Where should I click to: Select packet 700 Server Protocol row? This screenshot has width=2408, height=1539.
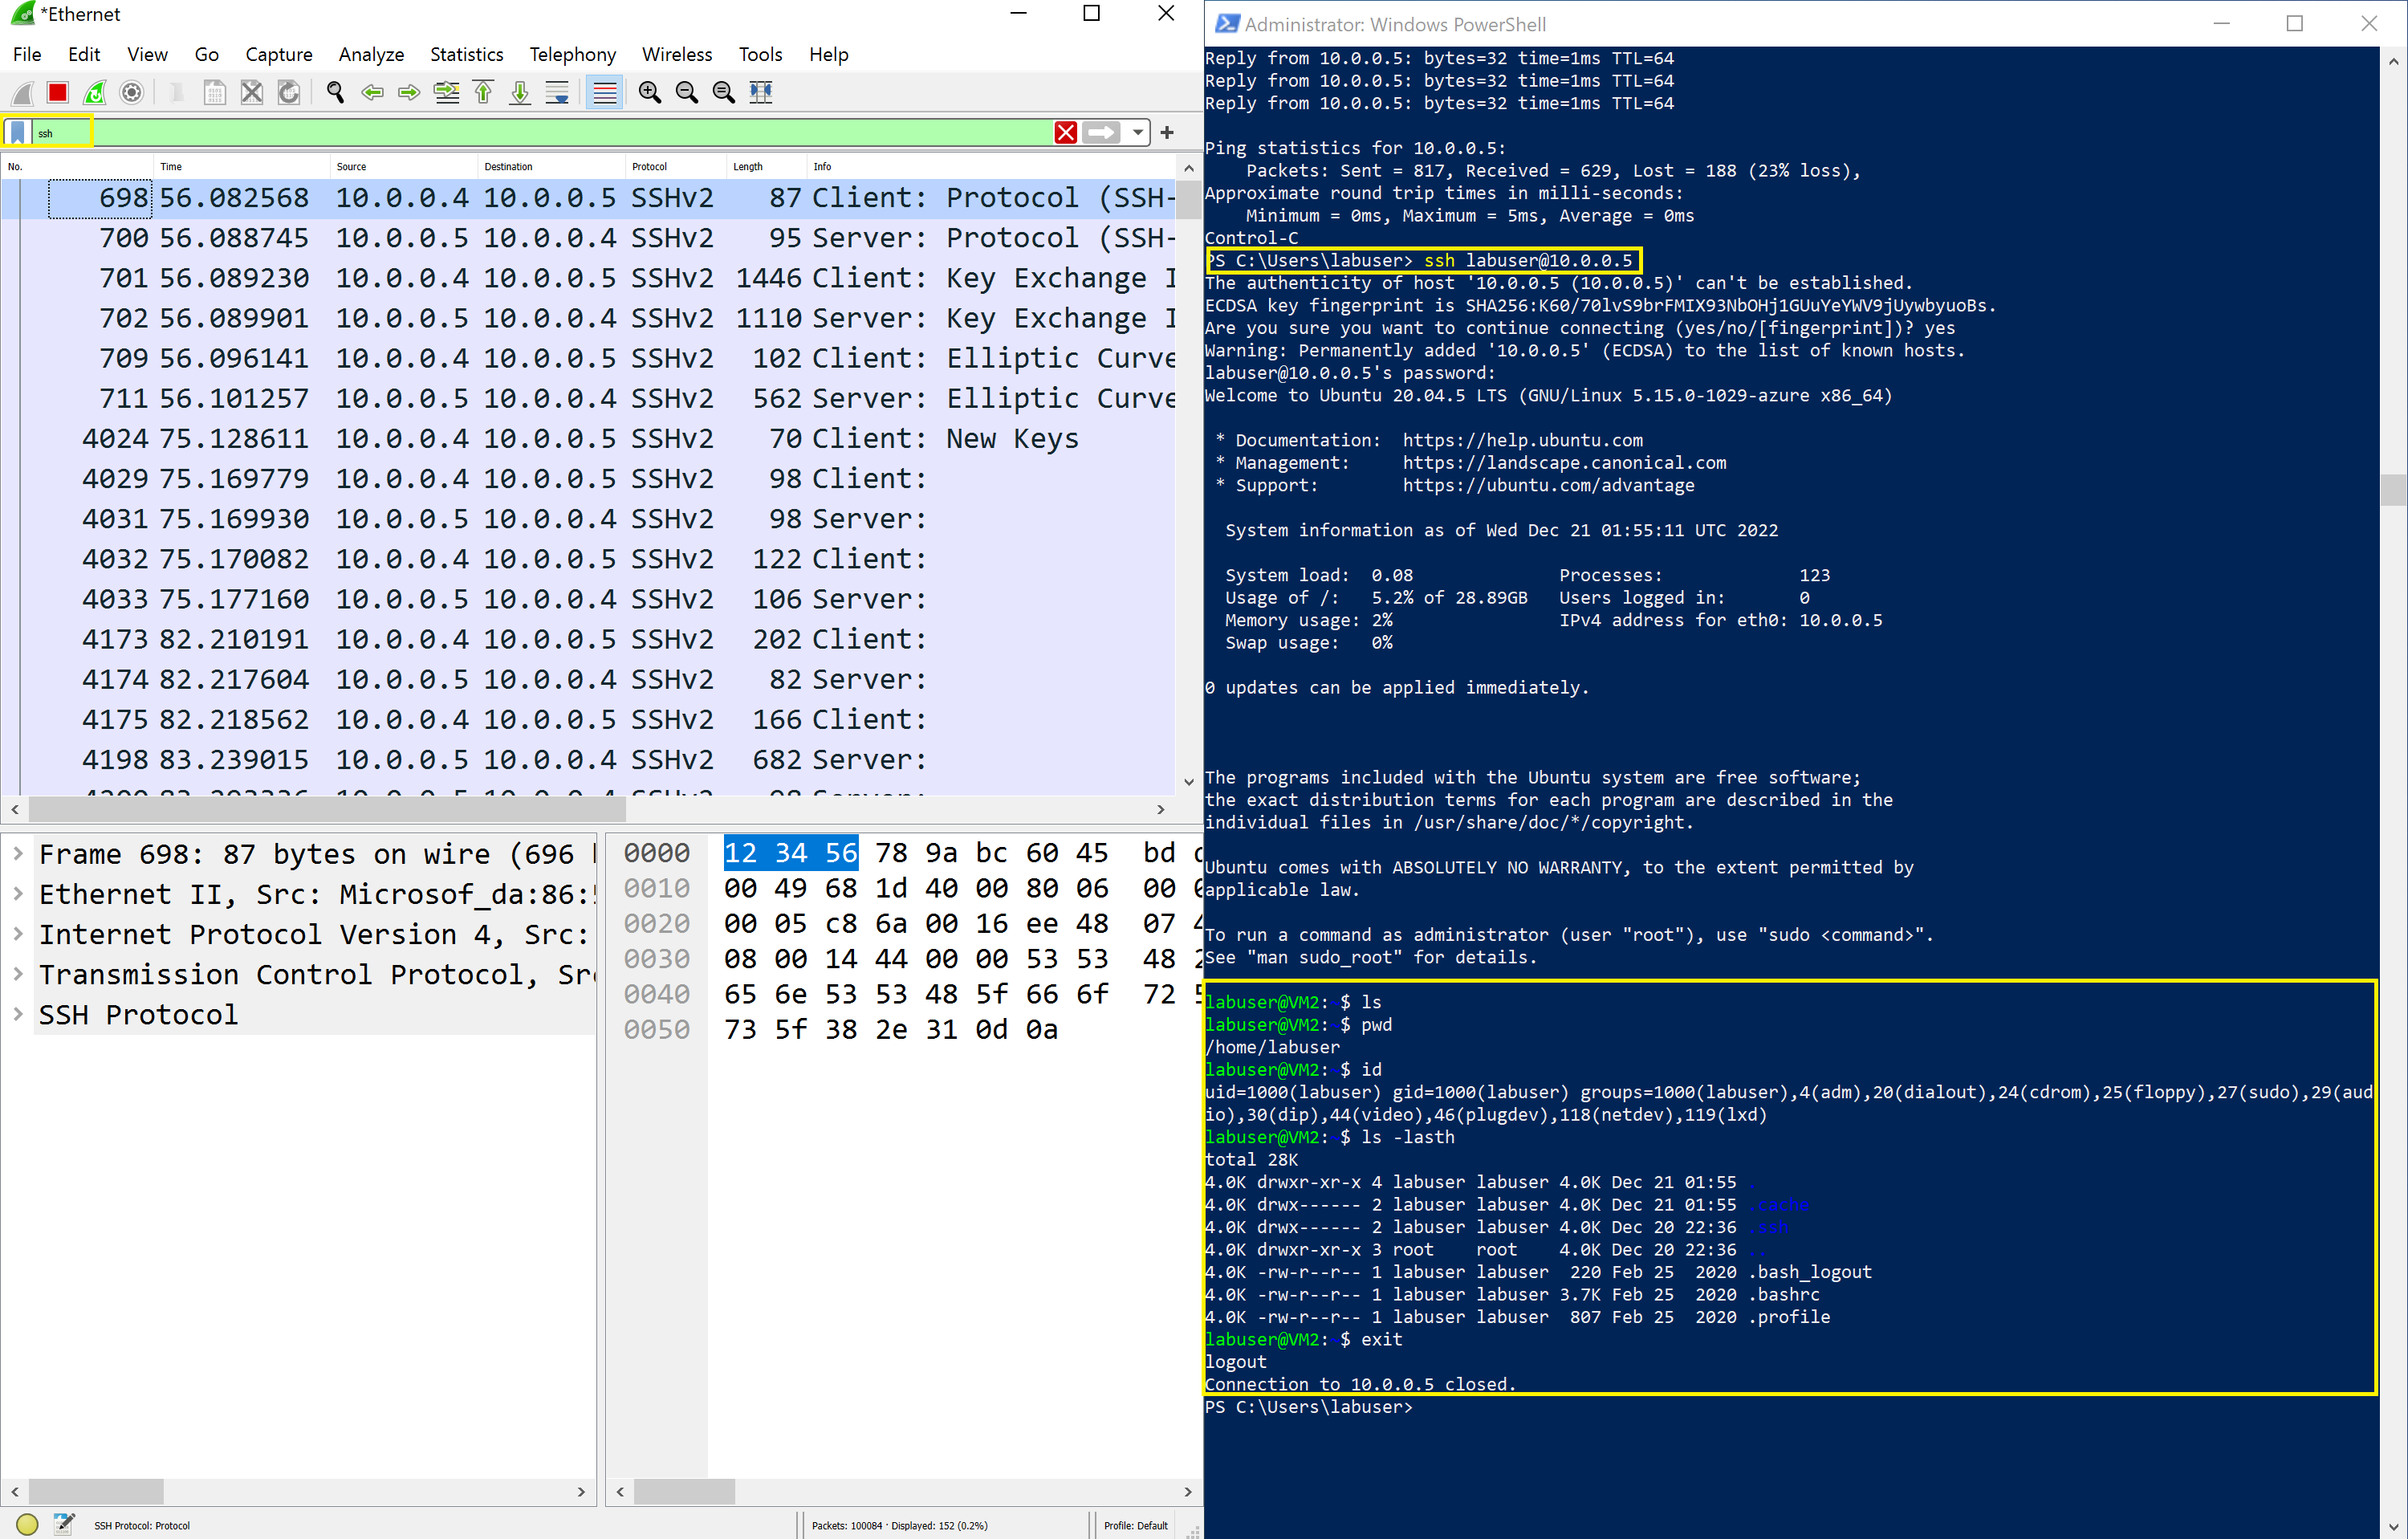(588, 238)
